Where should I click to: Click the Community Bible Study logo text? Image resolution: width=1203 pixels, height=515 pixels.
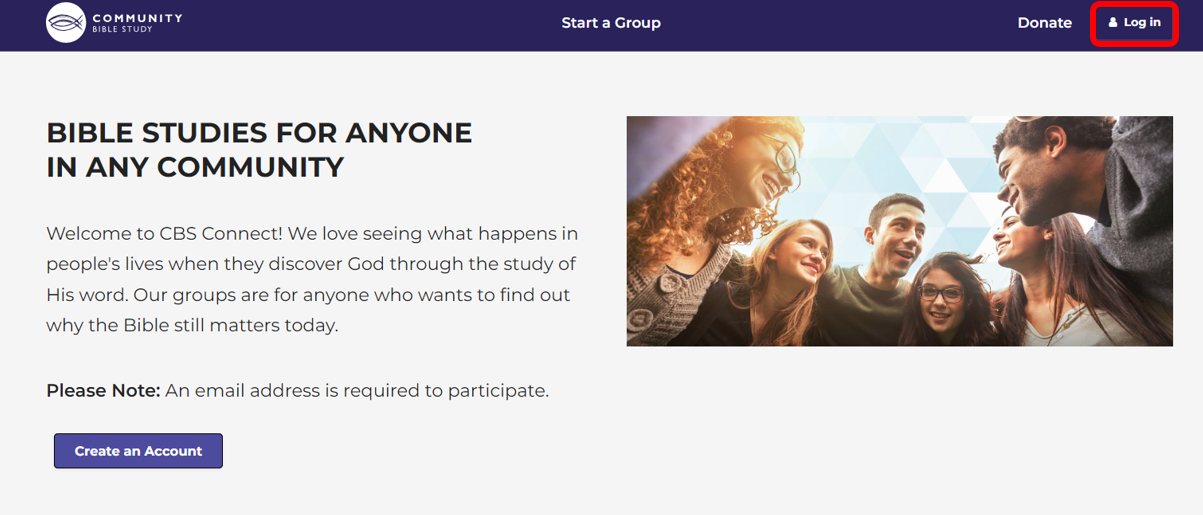tap(137, 22)
